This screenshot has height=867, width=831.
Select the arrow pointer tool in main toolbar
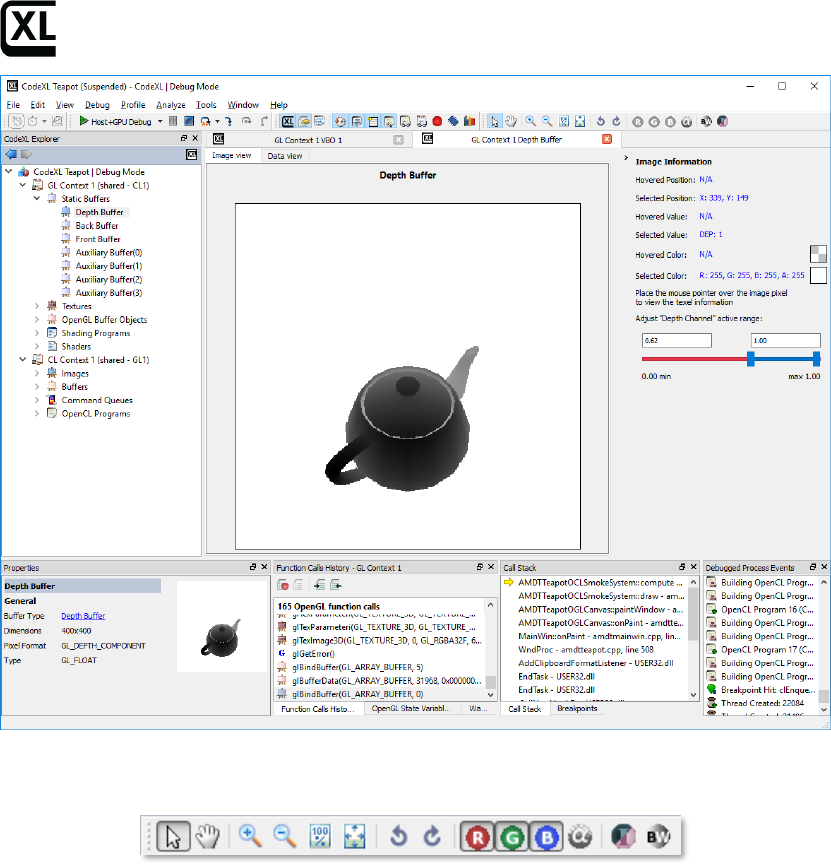[494, 121]
